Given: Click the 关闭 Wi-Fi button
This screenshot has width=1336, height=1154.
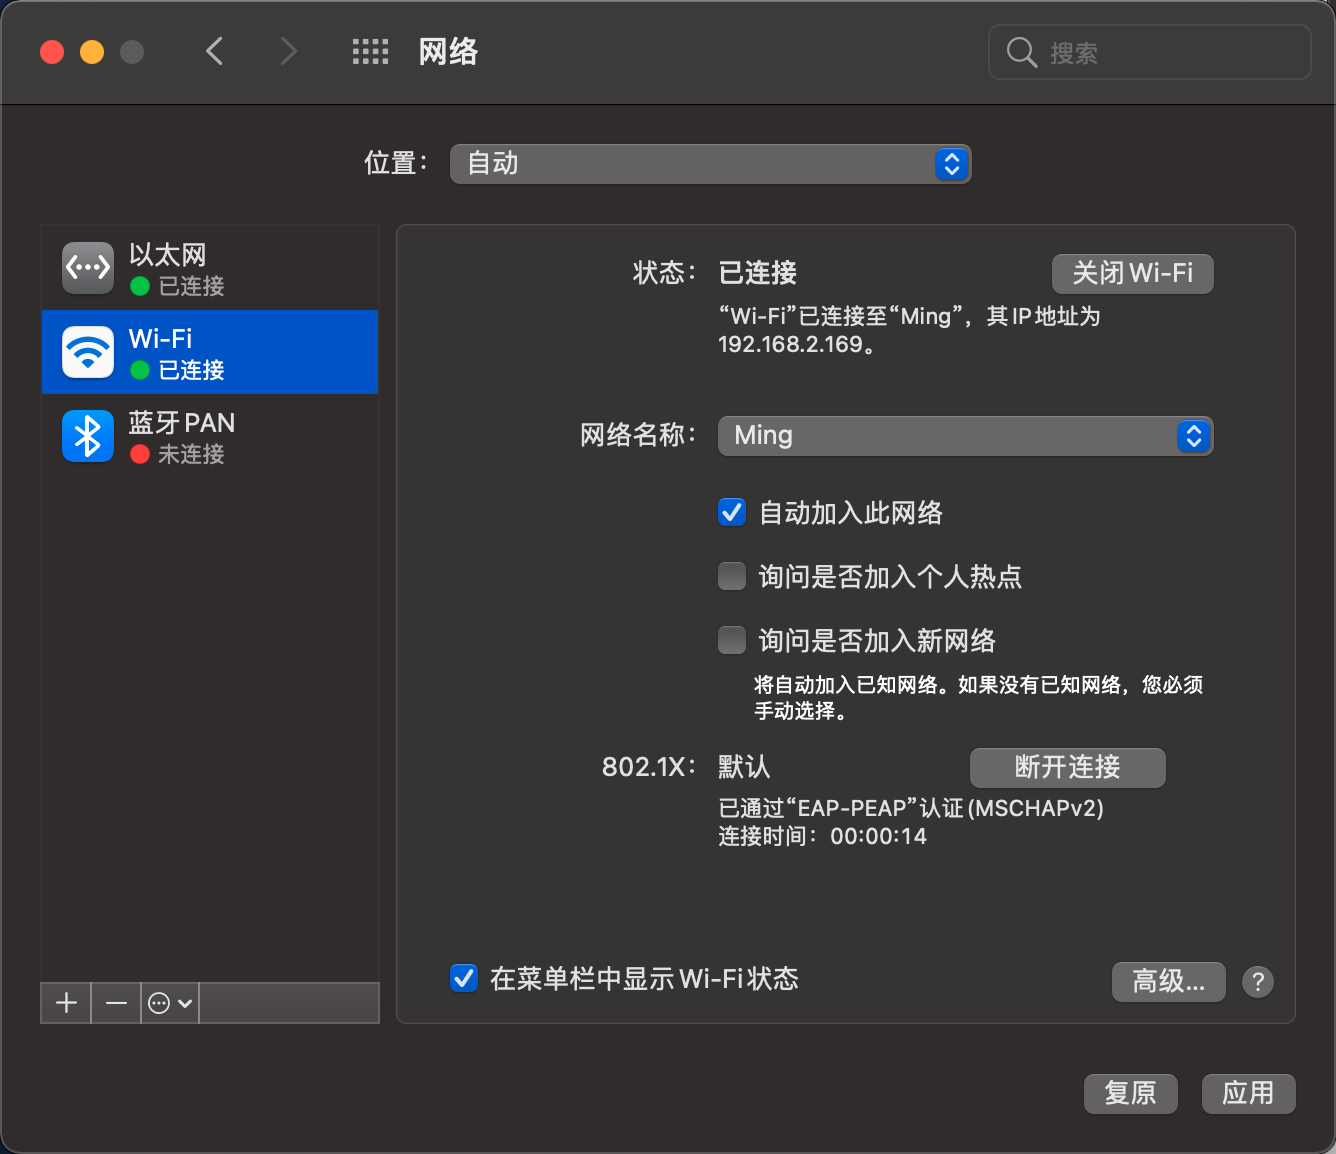Looking at the screenshot, I should pos(1132,273).
